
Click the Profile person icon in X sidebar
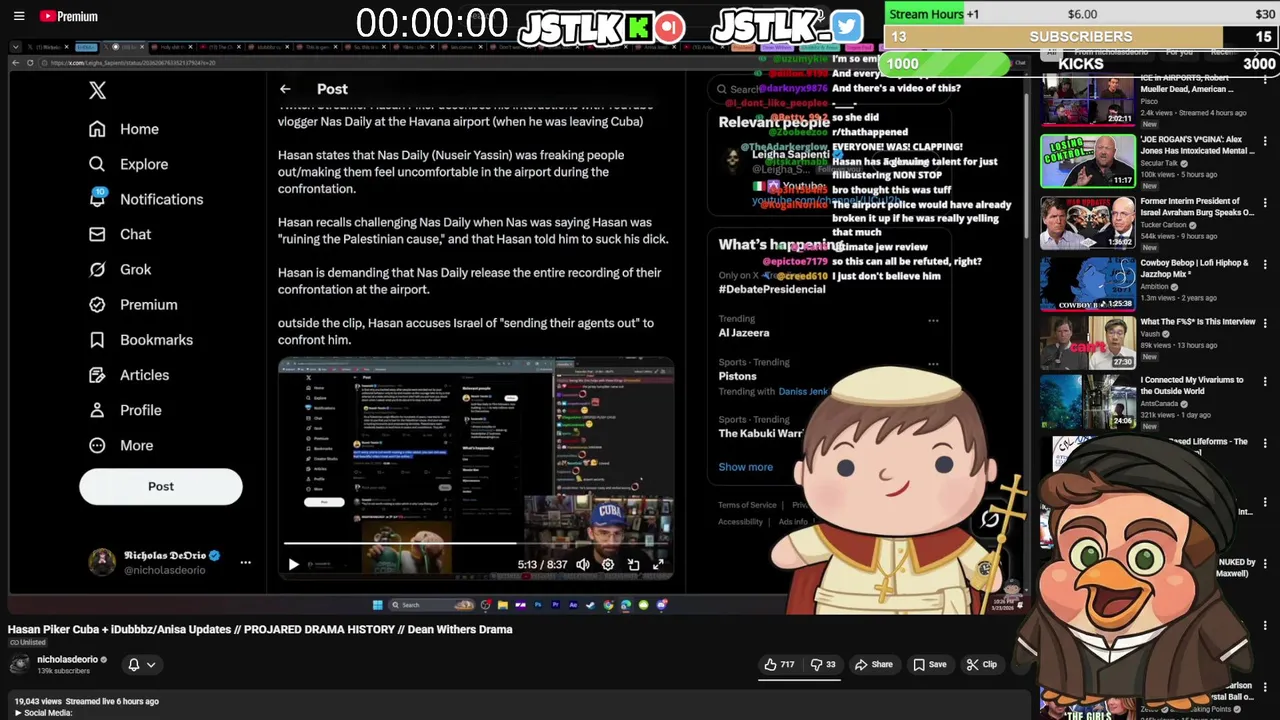tap(97, 410)
